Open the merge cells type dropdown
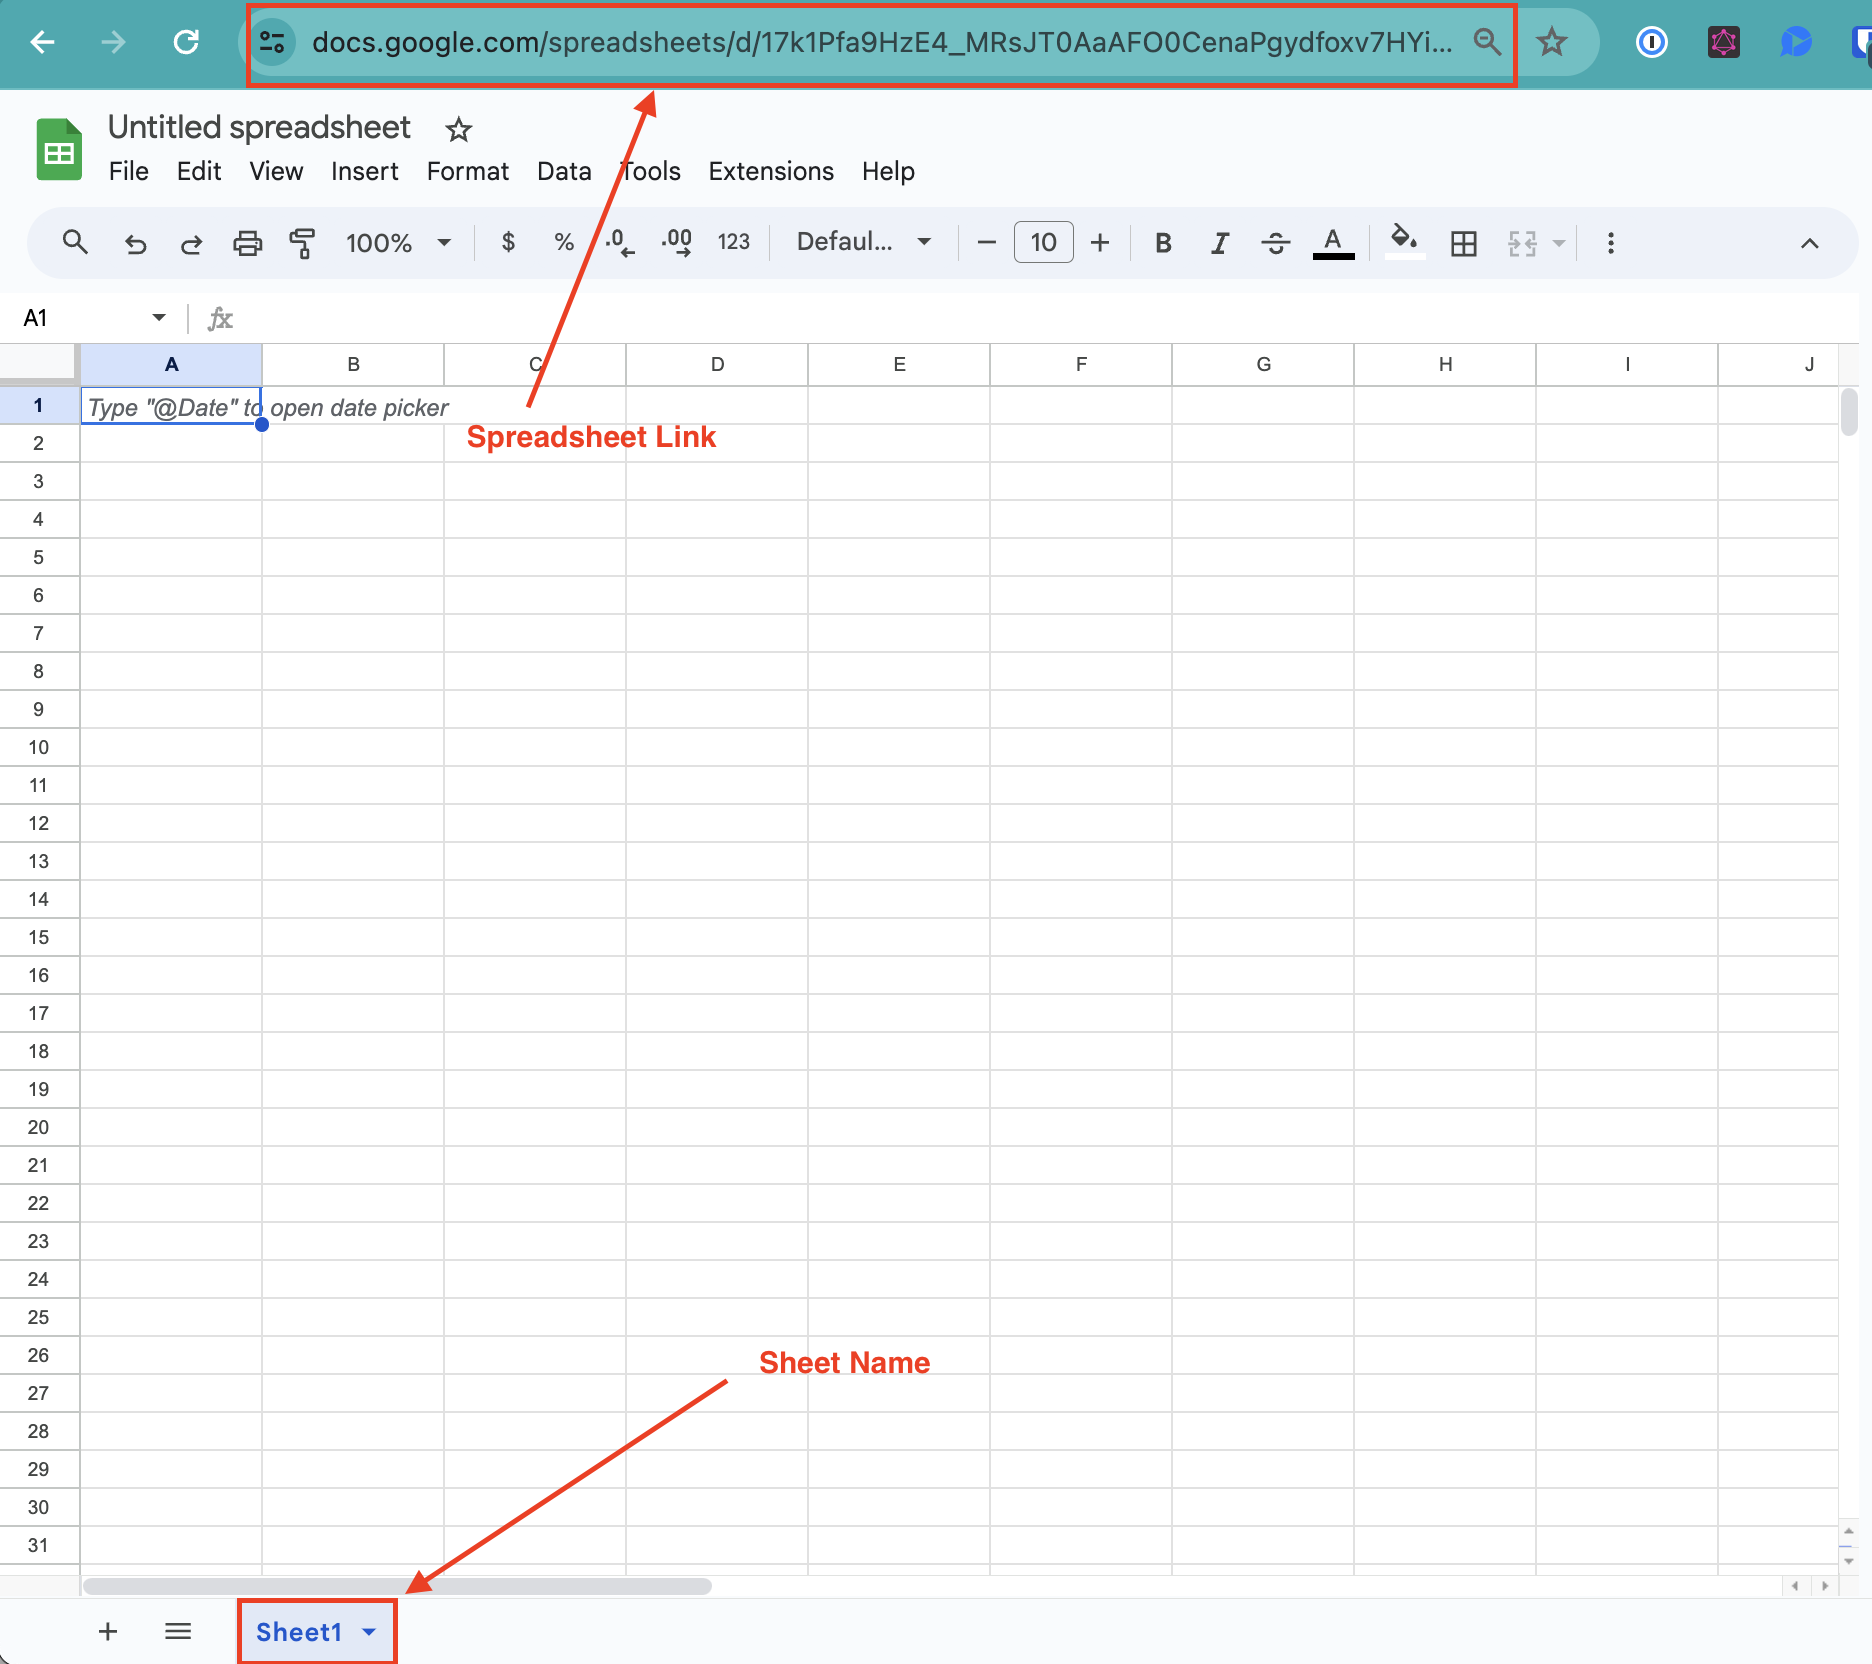Image resolution: width=1872 pixels, height=1664 pixels. tap(1558, 243)
